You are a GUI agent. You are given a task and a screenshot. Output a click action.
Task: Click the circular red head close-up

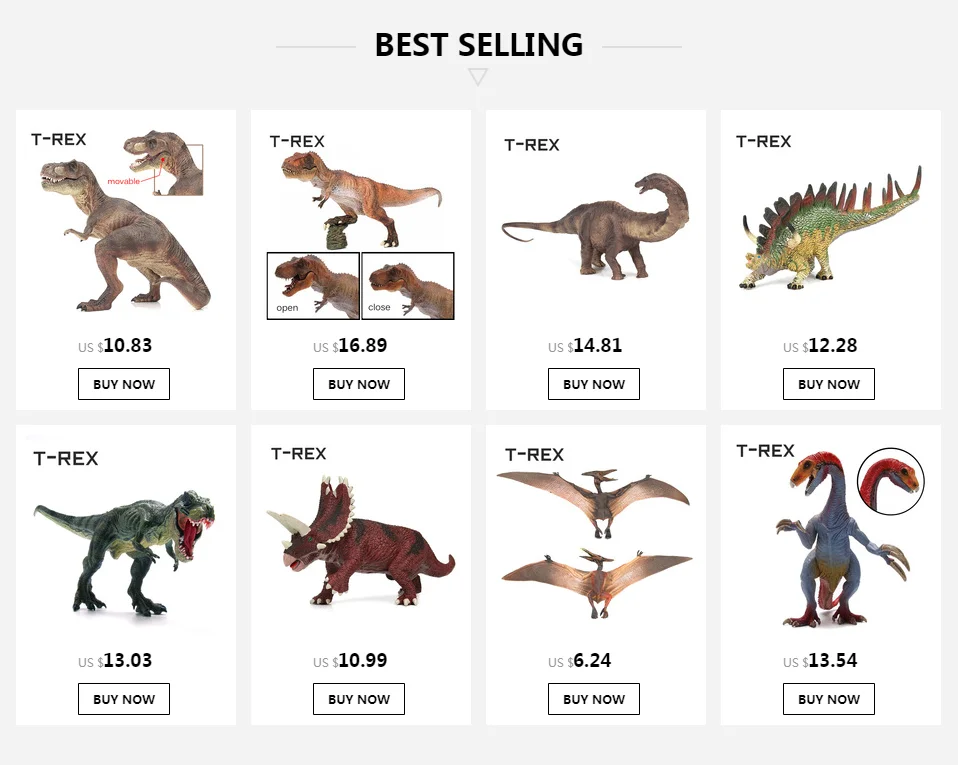pos(891,481)
